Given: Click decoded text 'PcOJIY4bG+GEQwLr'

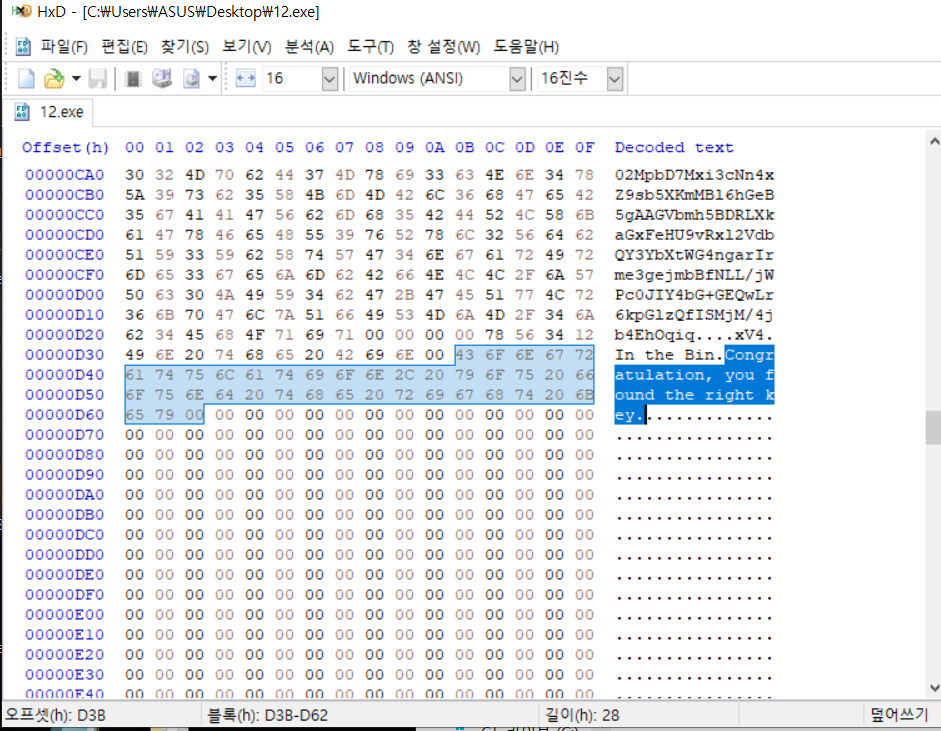Looking at the screenshot, I should coord(694,295).
